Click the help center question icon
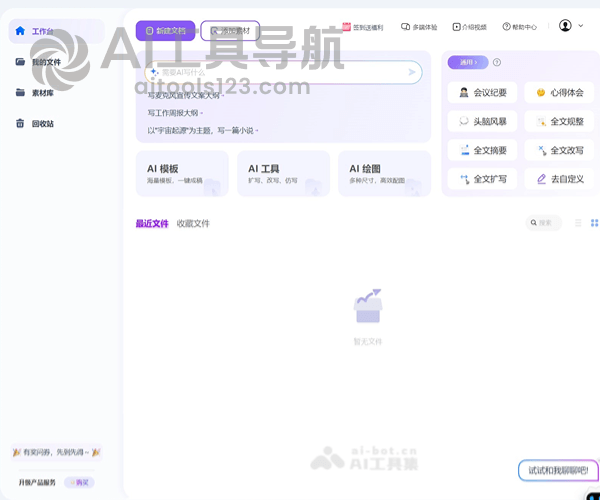This screenshot has width=600, height=500. pos(506,26)
